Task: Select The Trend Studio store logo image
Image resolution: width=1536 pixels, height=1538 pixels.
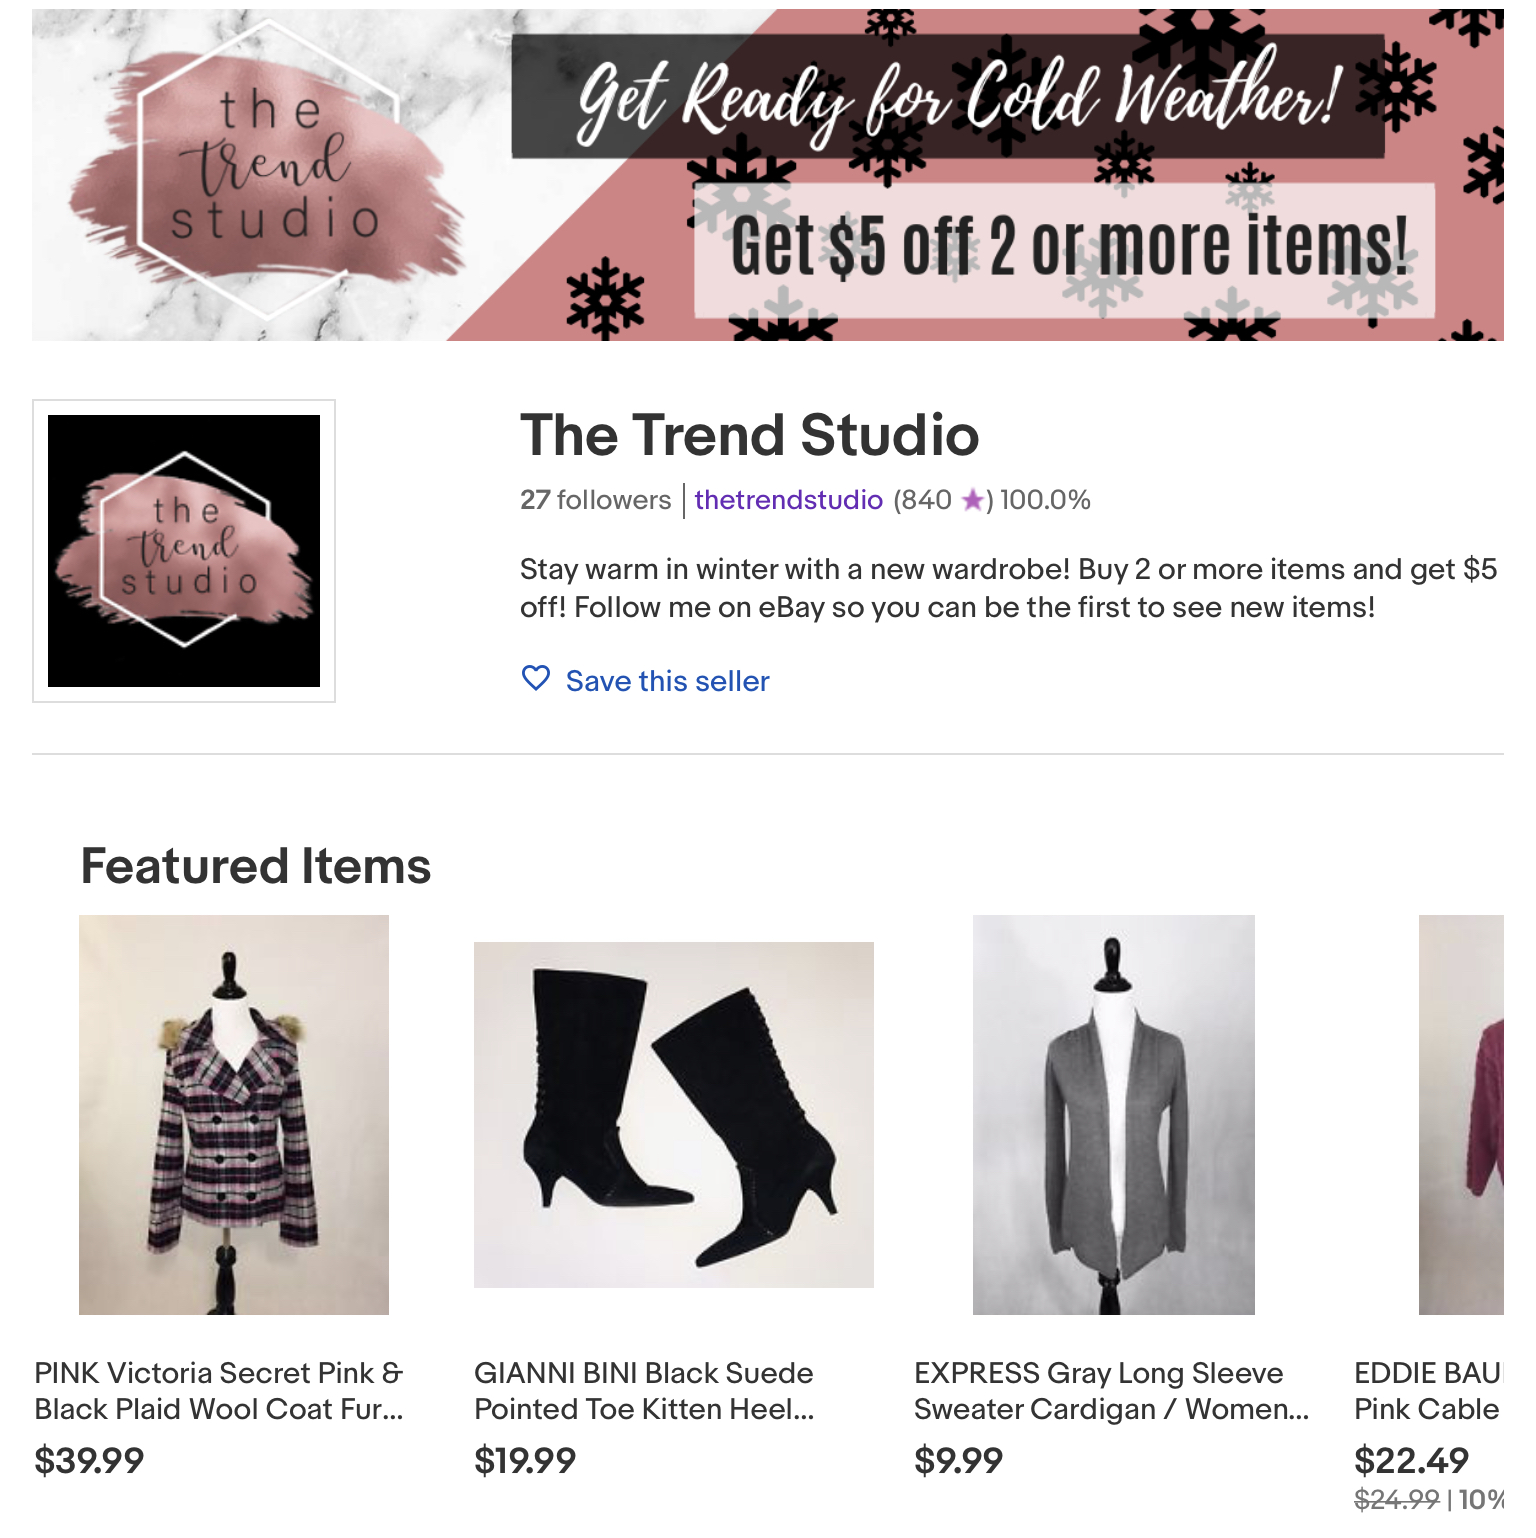Action: [183, 548]
